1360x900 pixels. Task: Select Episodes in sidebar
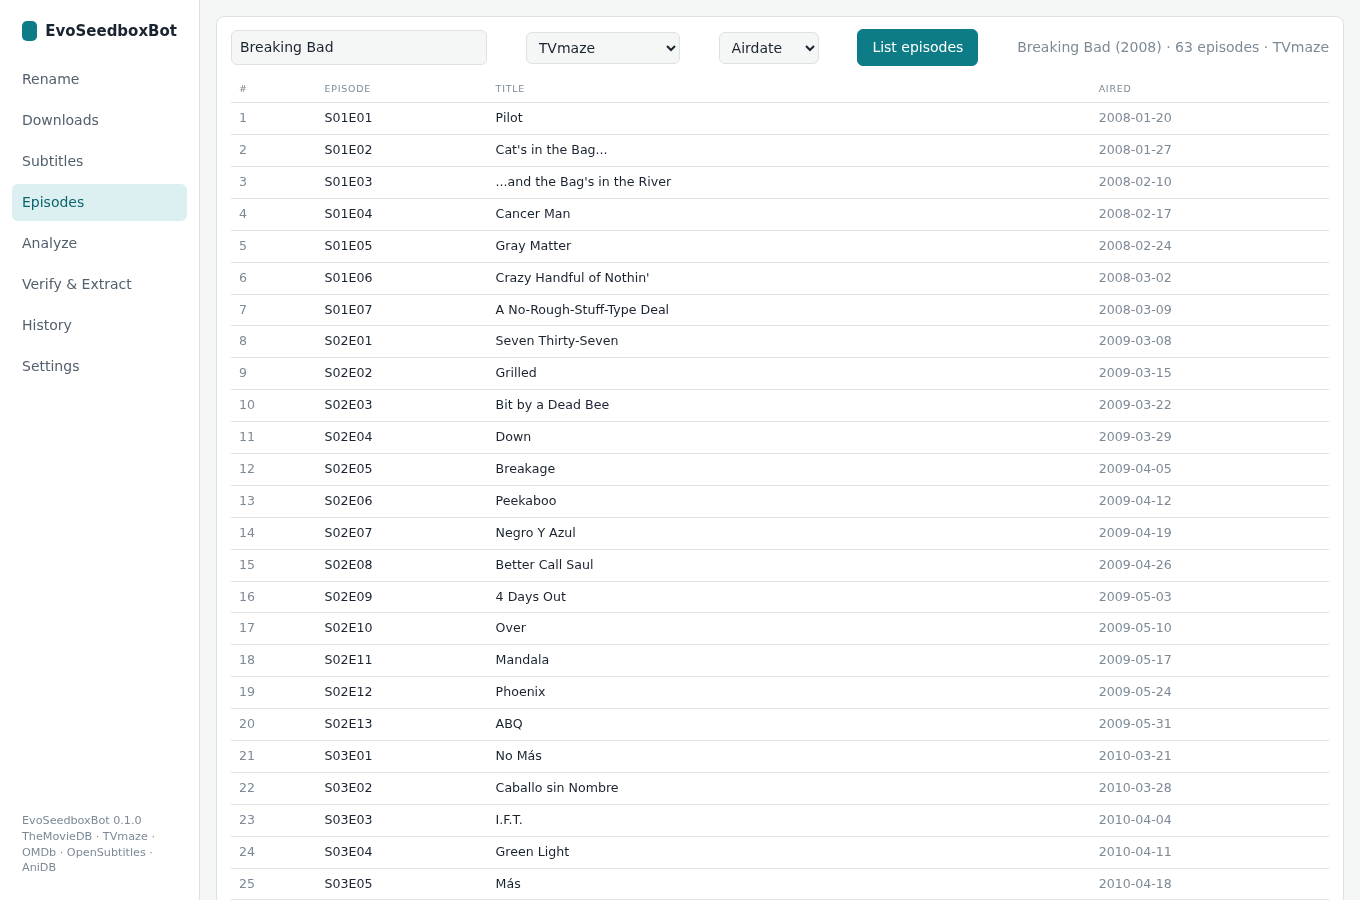(99, 202)
